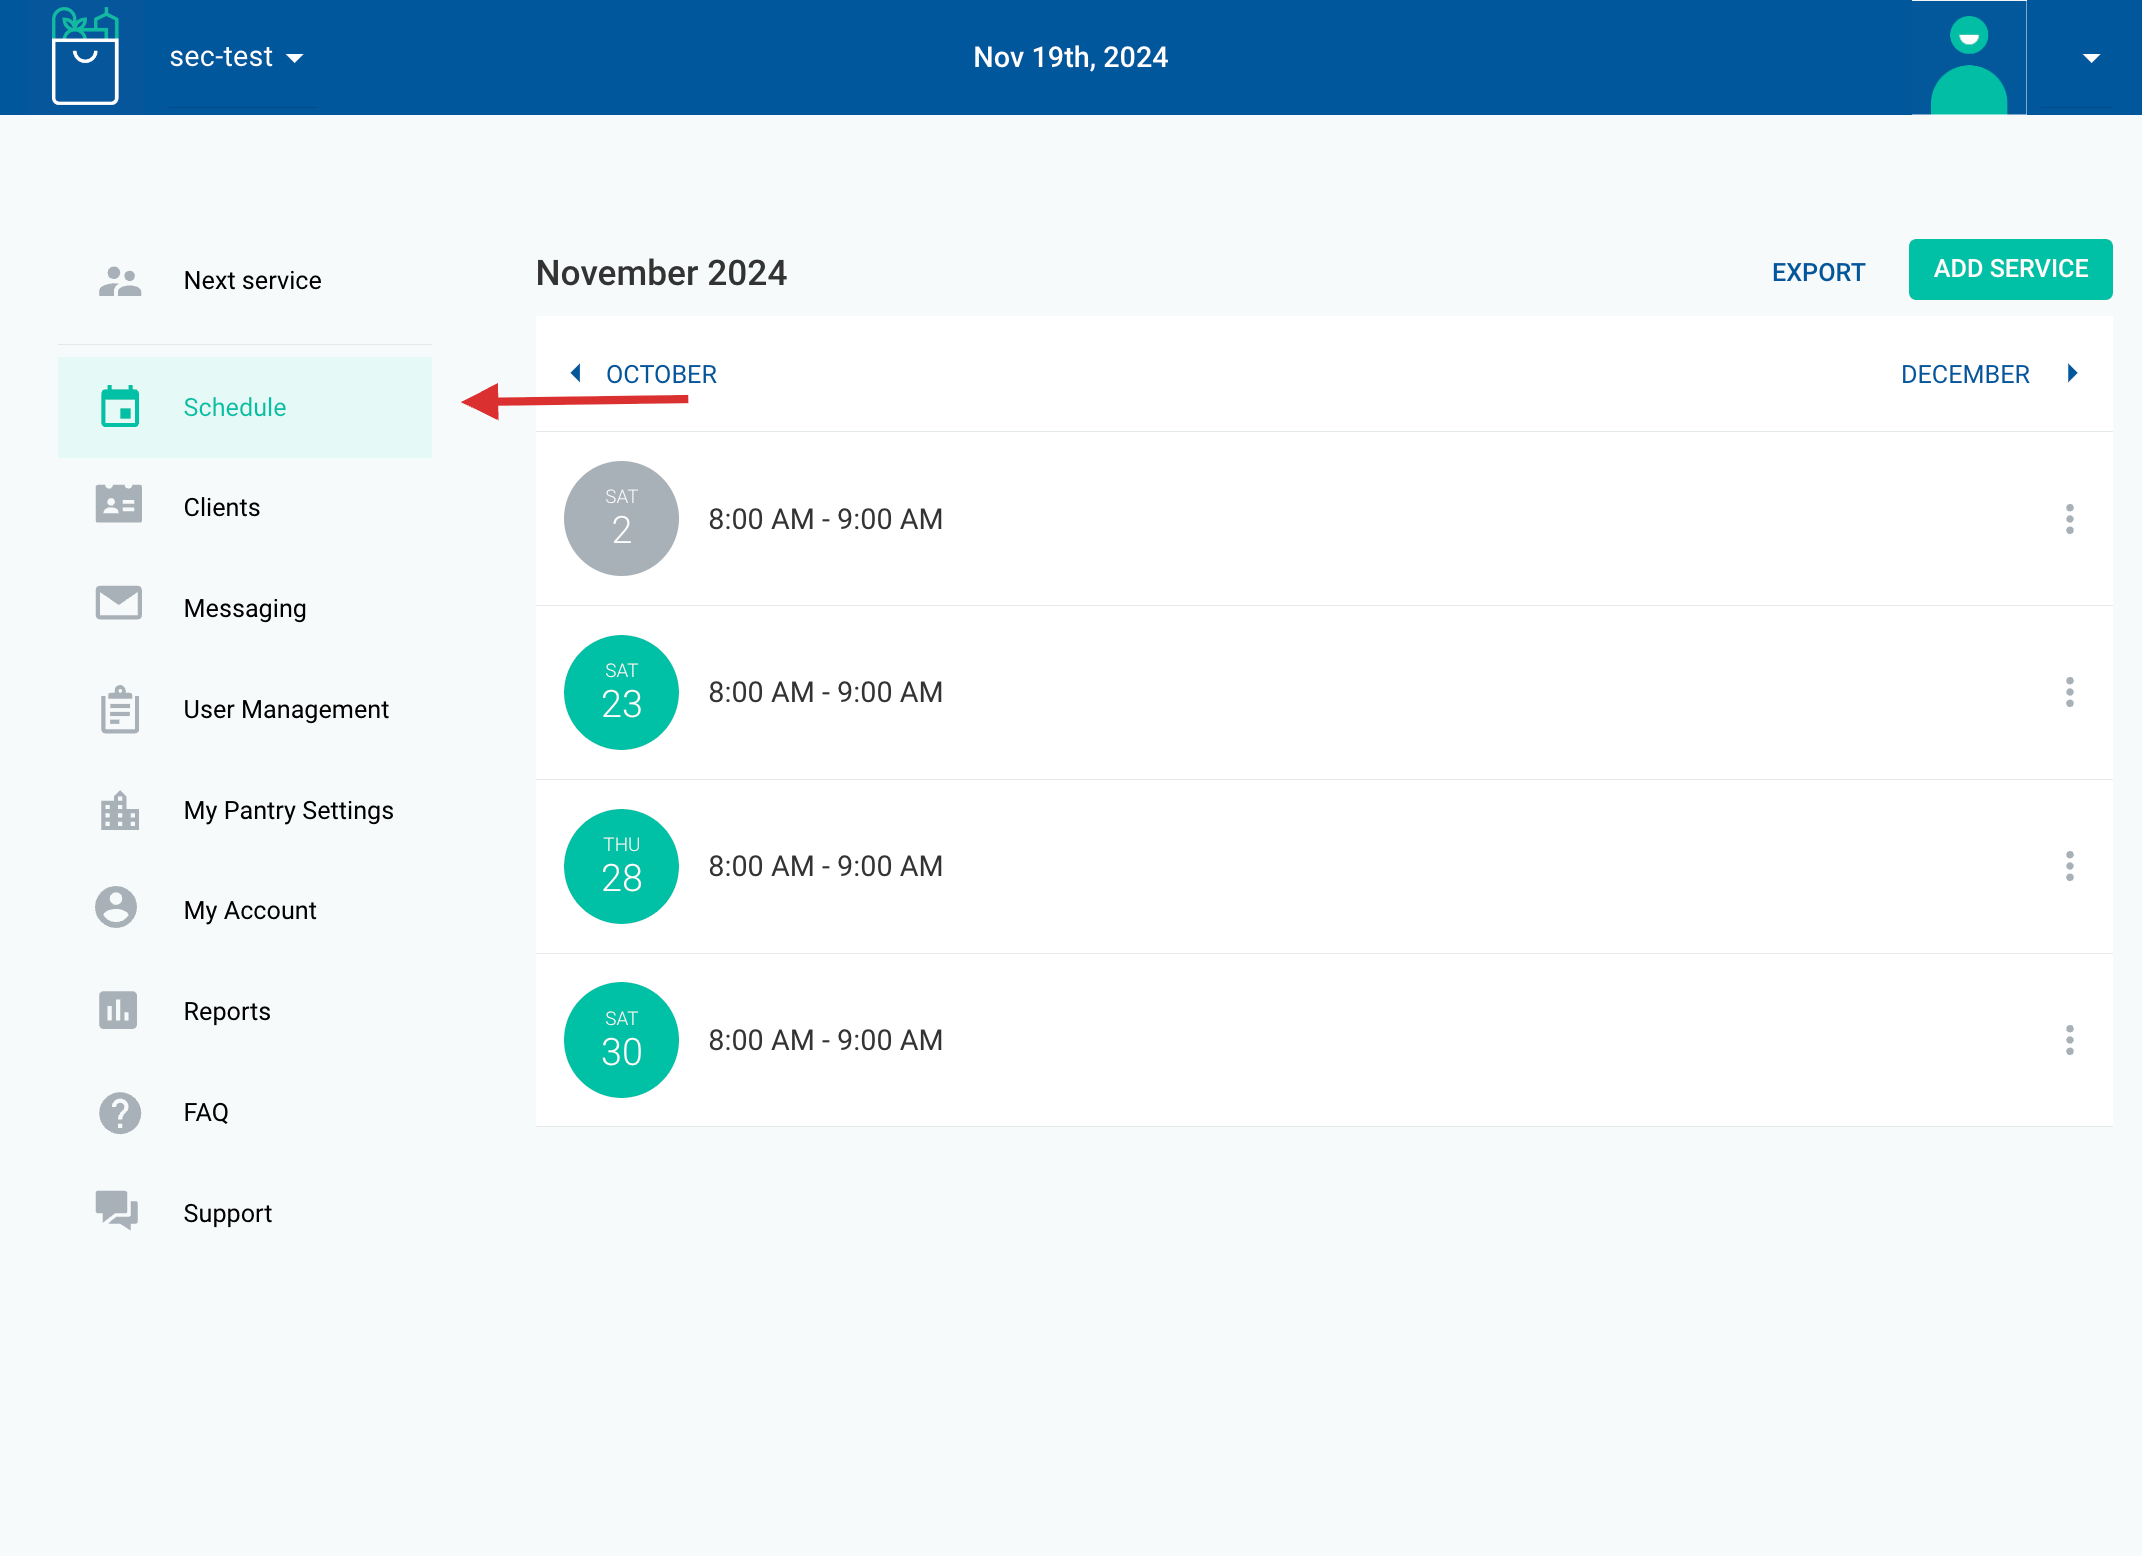
Task: Click the EXPORT link
Action: [x=1818, y=272]
